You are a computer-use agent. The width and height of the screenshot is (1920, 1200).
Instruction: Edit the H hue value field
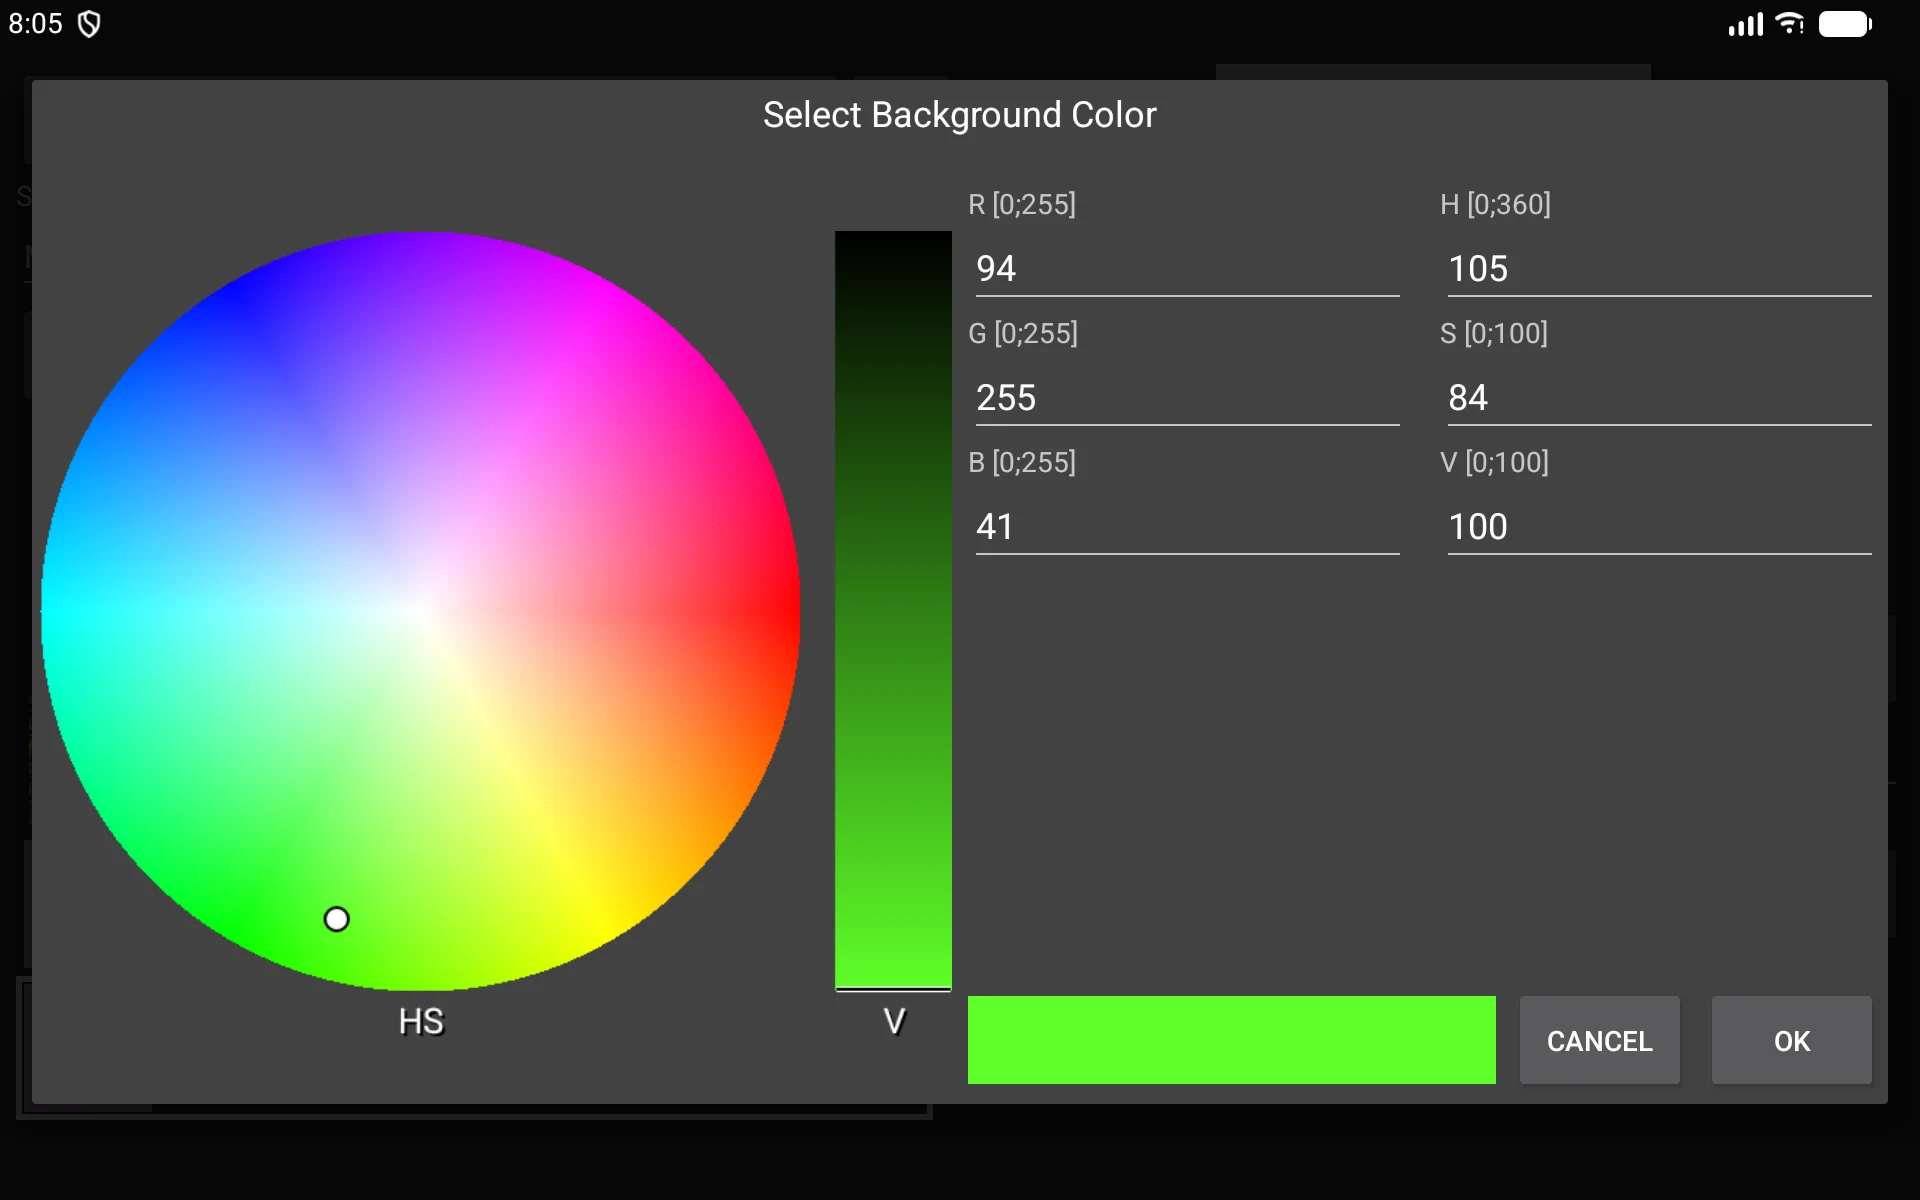[1659, 268]
